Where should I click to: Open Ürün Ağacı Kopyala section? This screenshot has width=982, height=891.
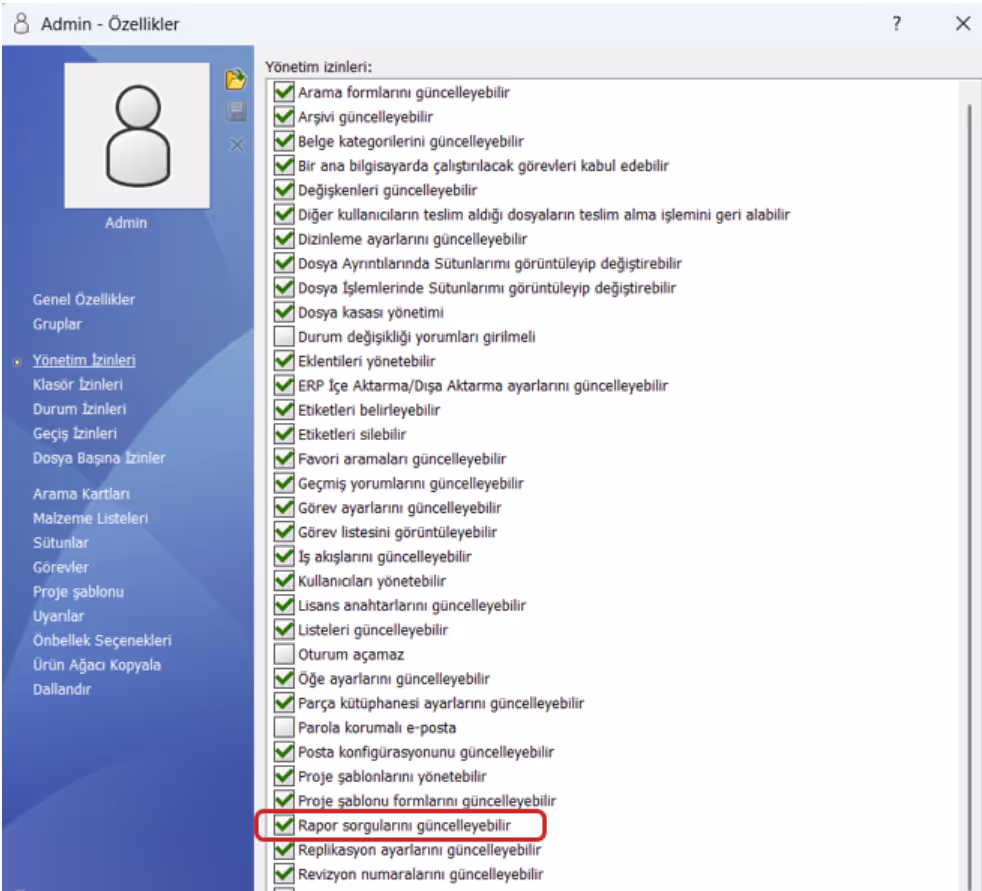[x=96, y=665]
